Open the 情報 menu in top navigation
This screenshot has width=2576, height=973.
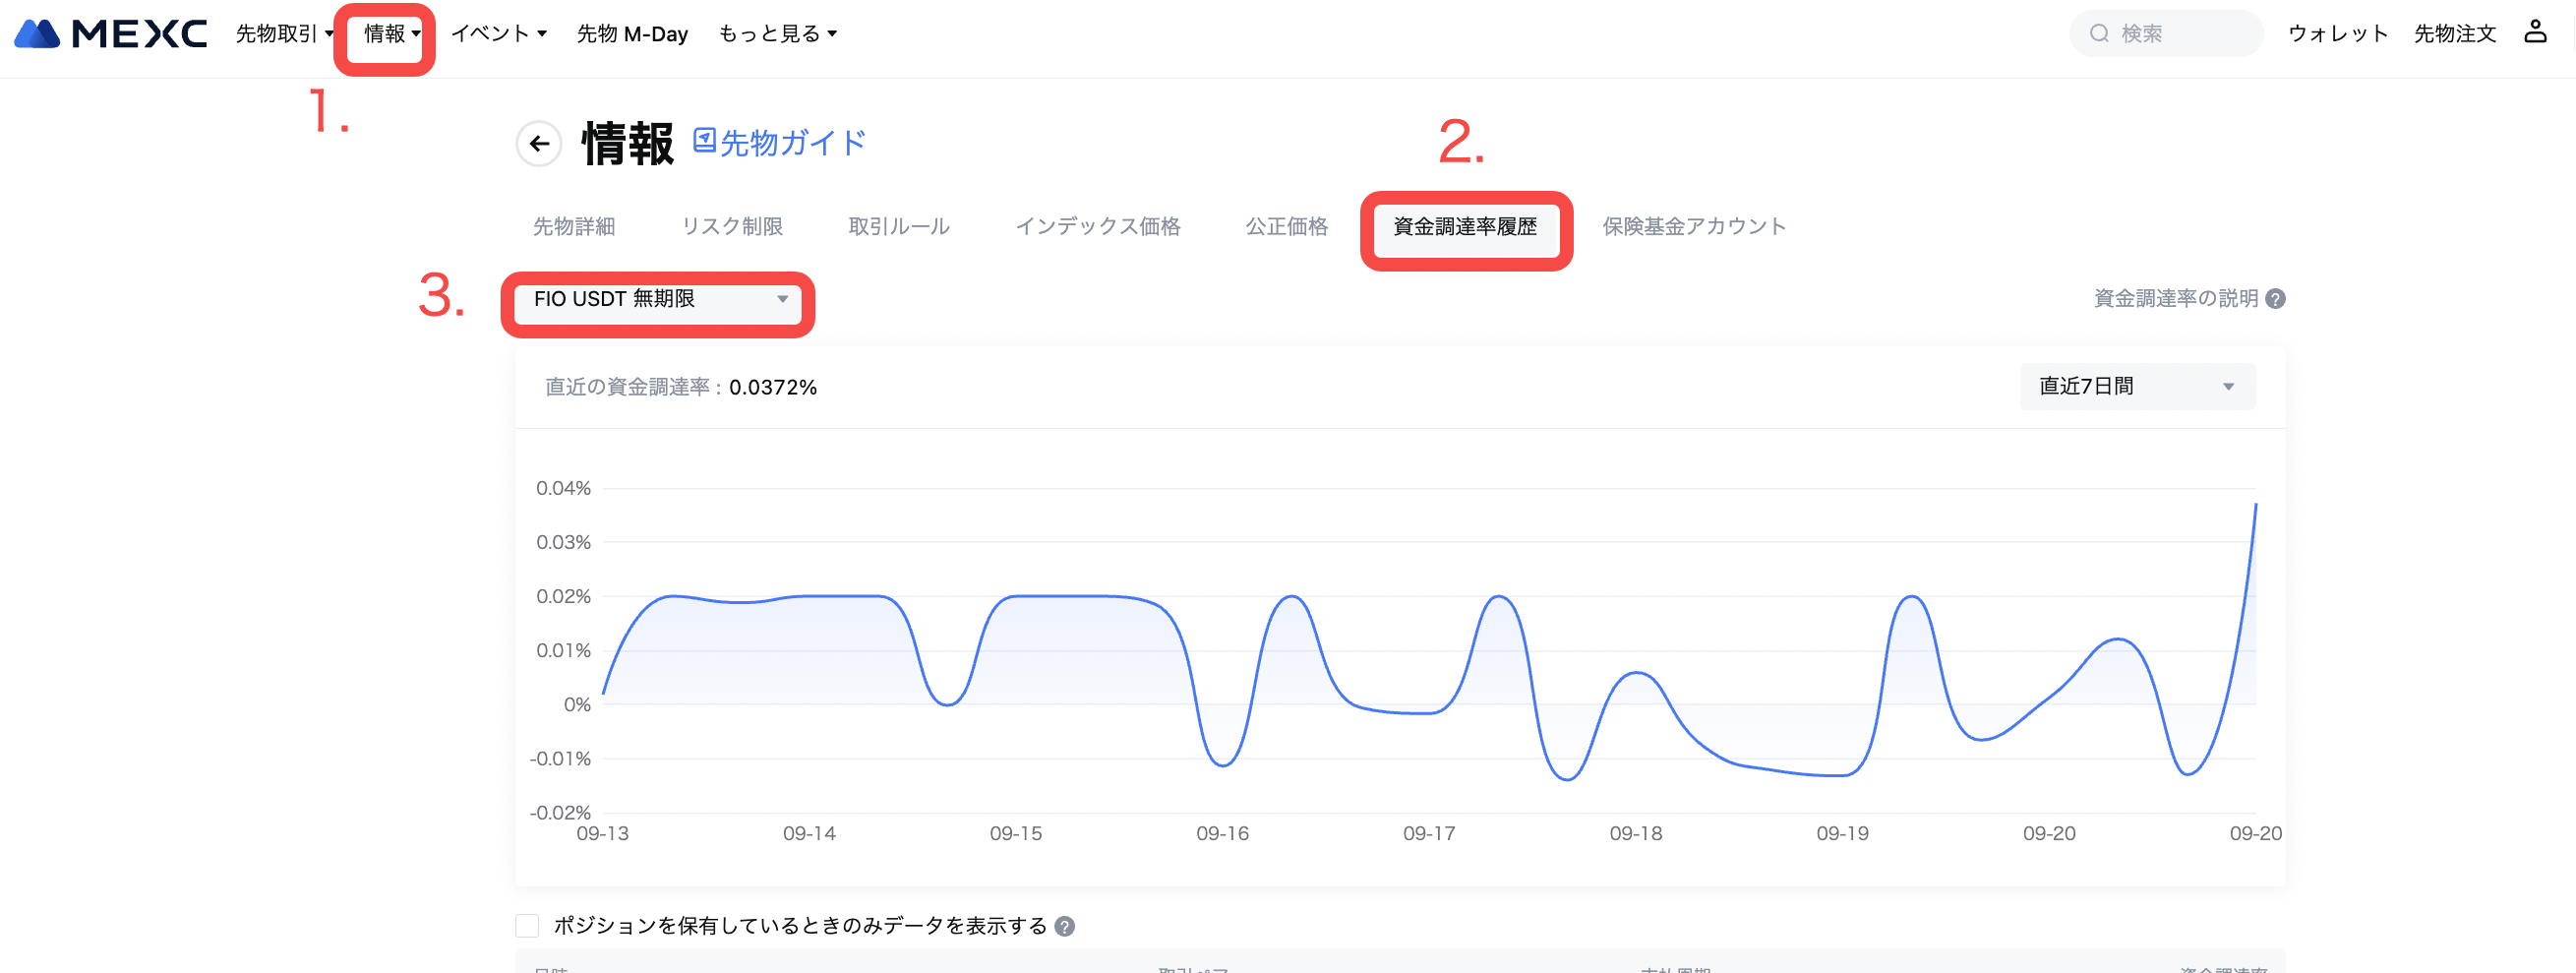click(x=391, y=34)
